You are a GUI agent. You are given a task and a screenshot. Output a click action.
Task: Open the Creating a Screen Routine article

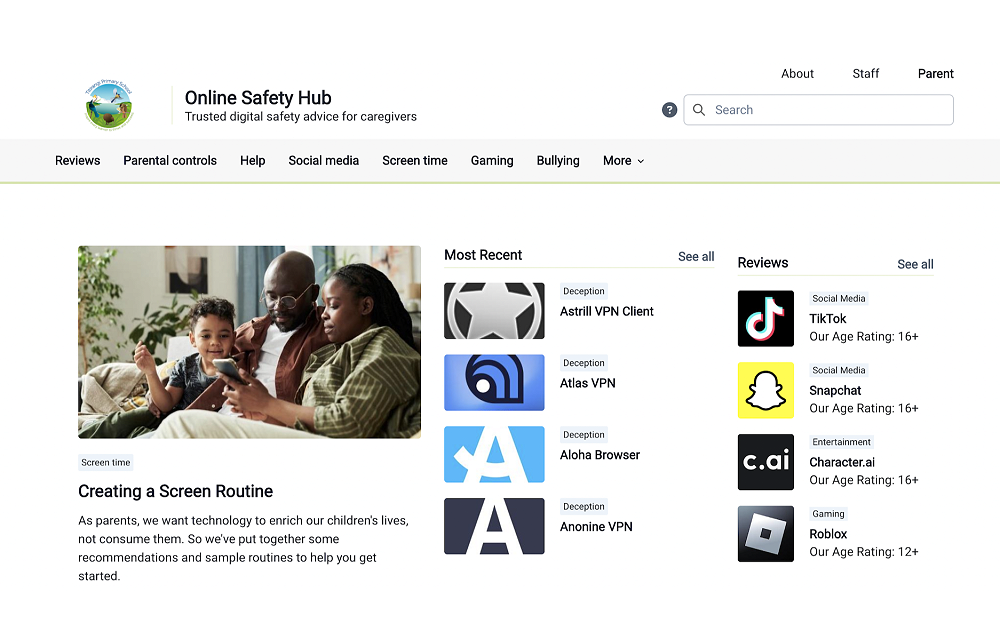click(176, 491)
